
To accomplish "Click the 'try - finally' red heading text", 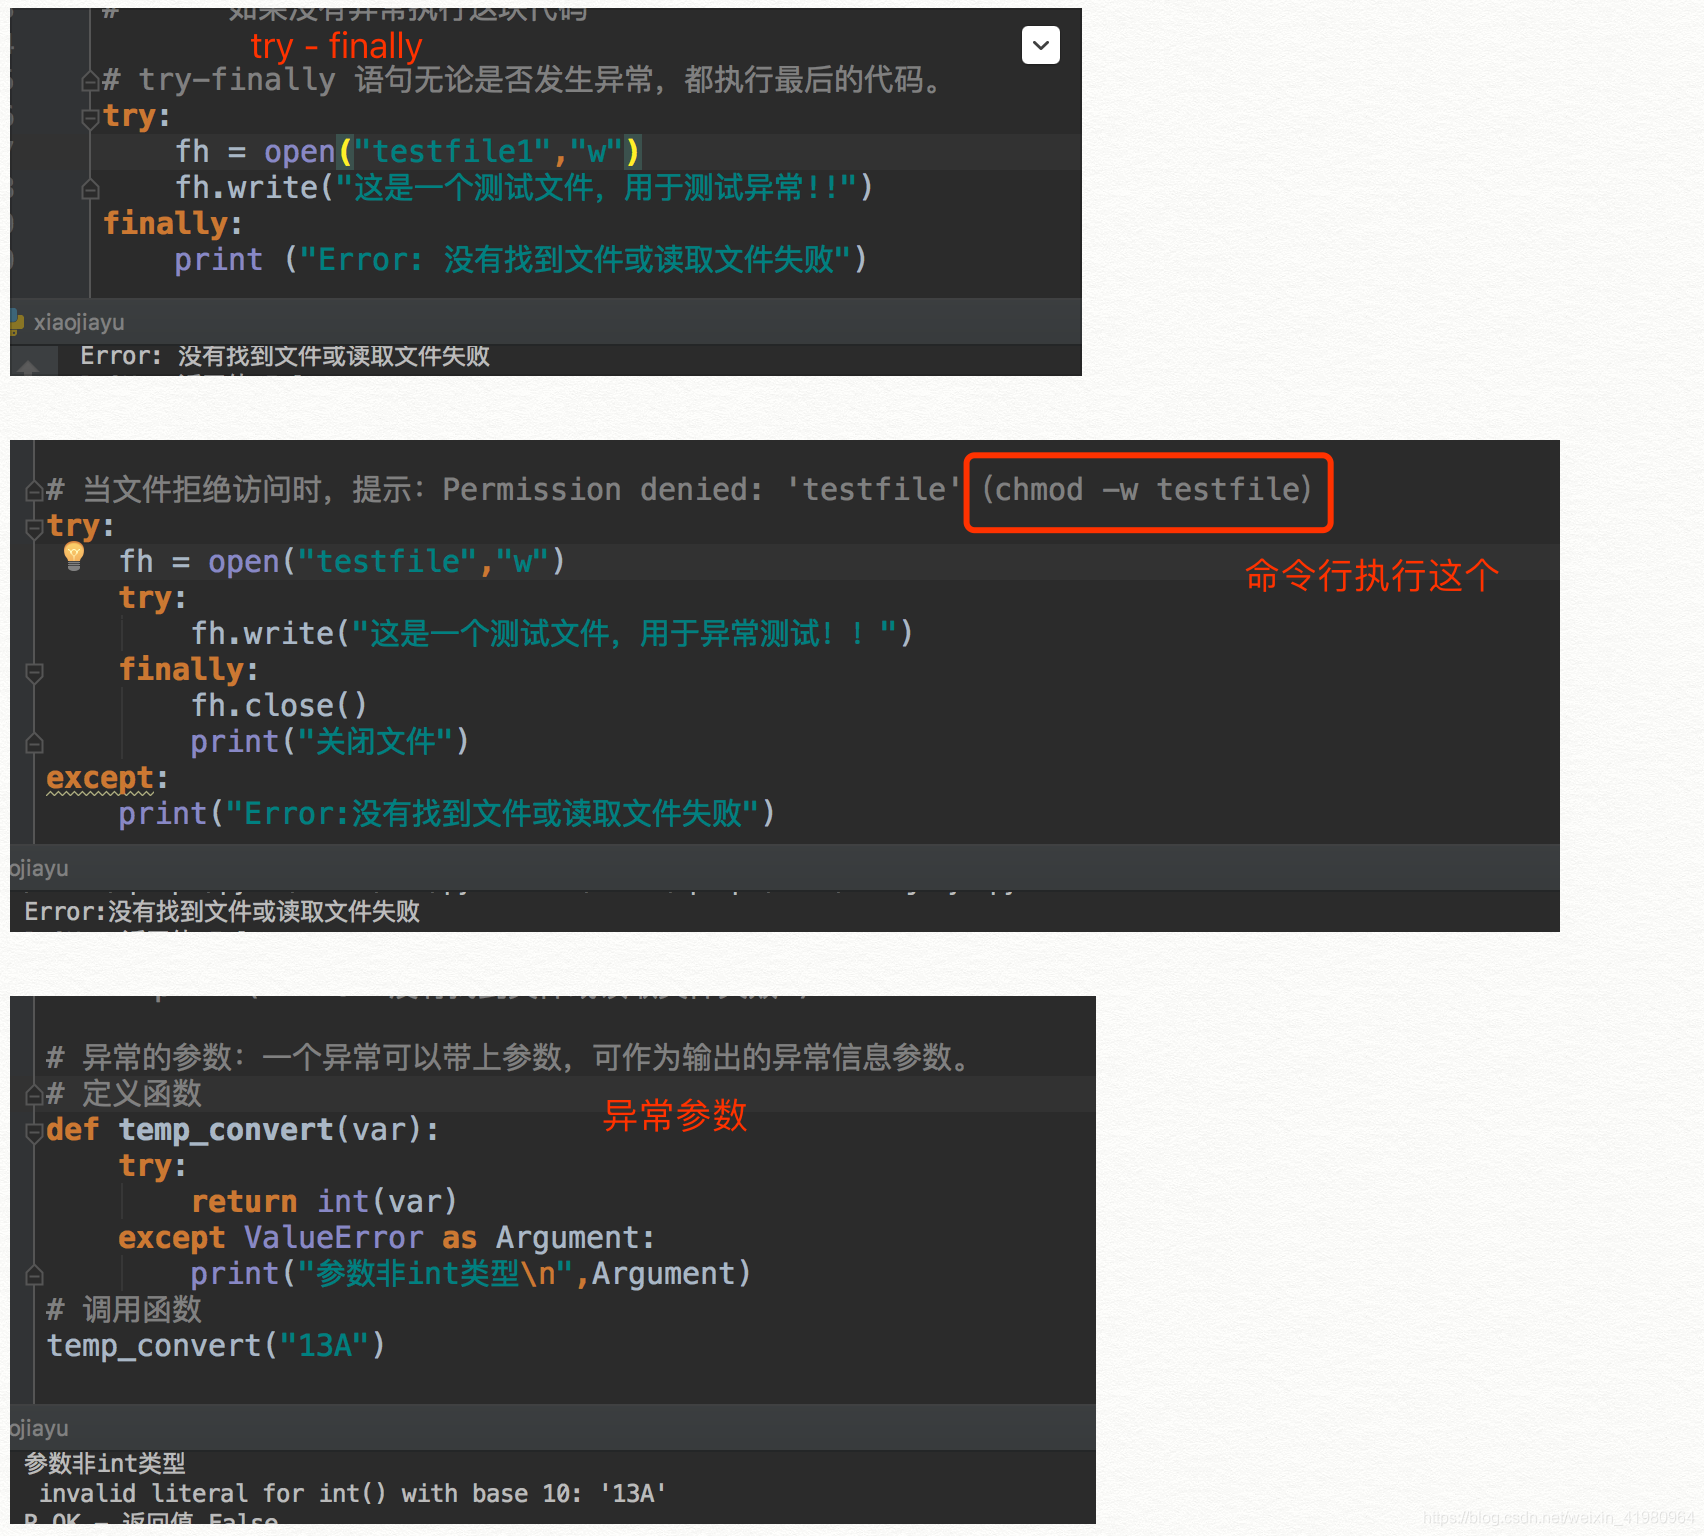I will (336, 46).
